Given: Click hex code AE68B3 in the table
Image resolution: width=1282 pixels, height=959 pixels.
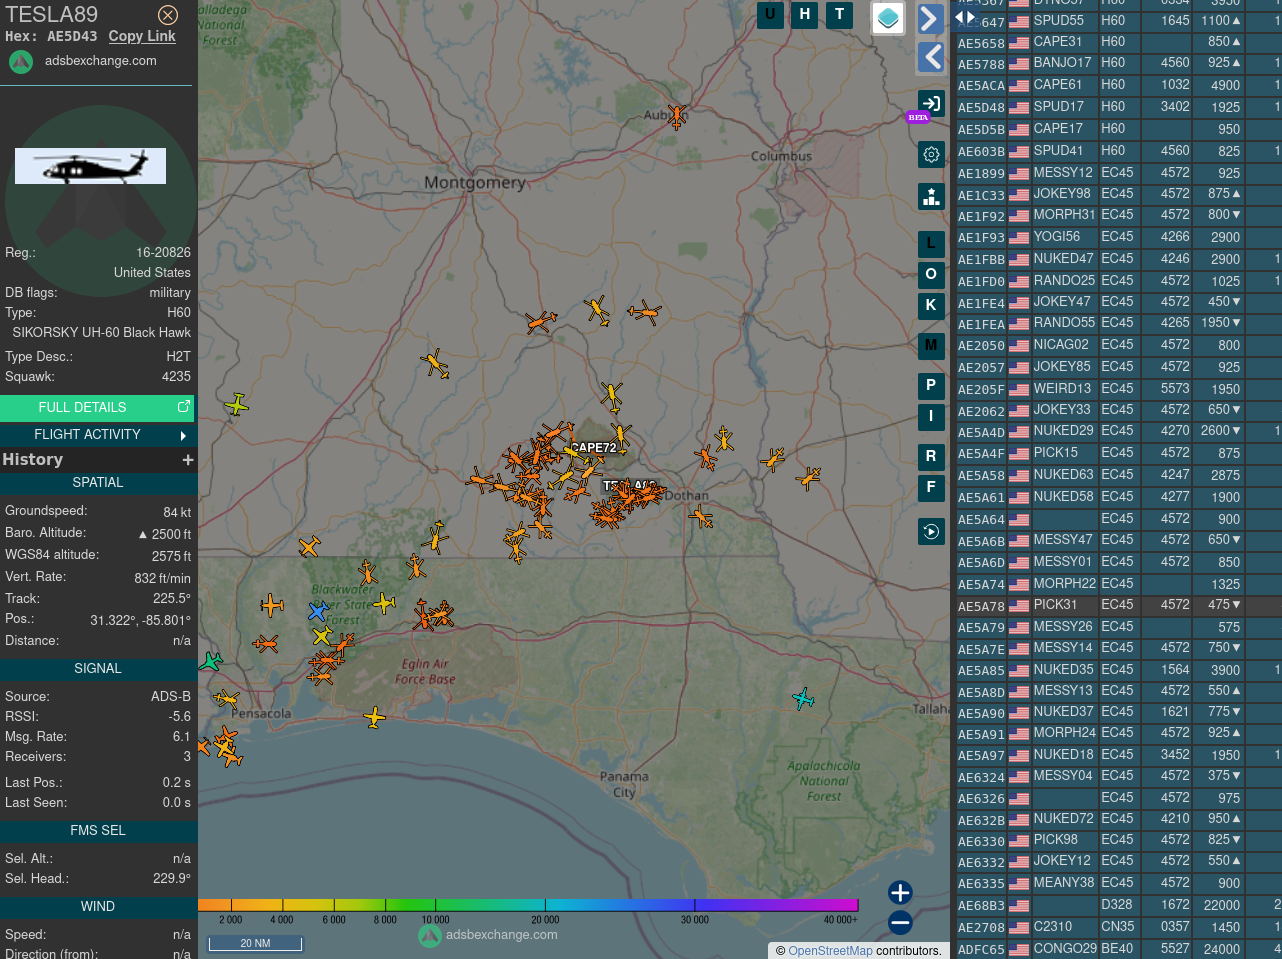Looking at the screenshot, I should coord(981,907).
